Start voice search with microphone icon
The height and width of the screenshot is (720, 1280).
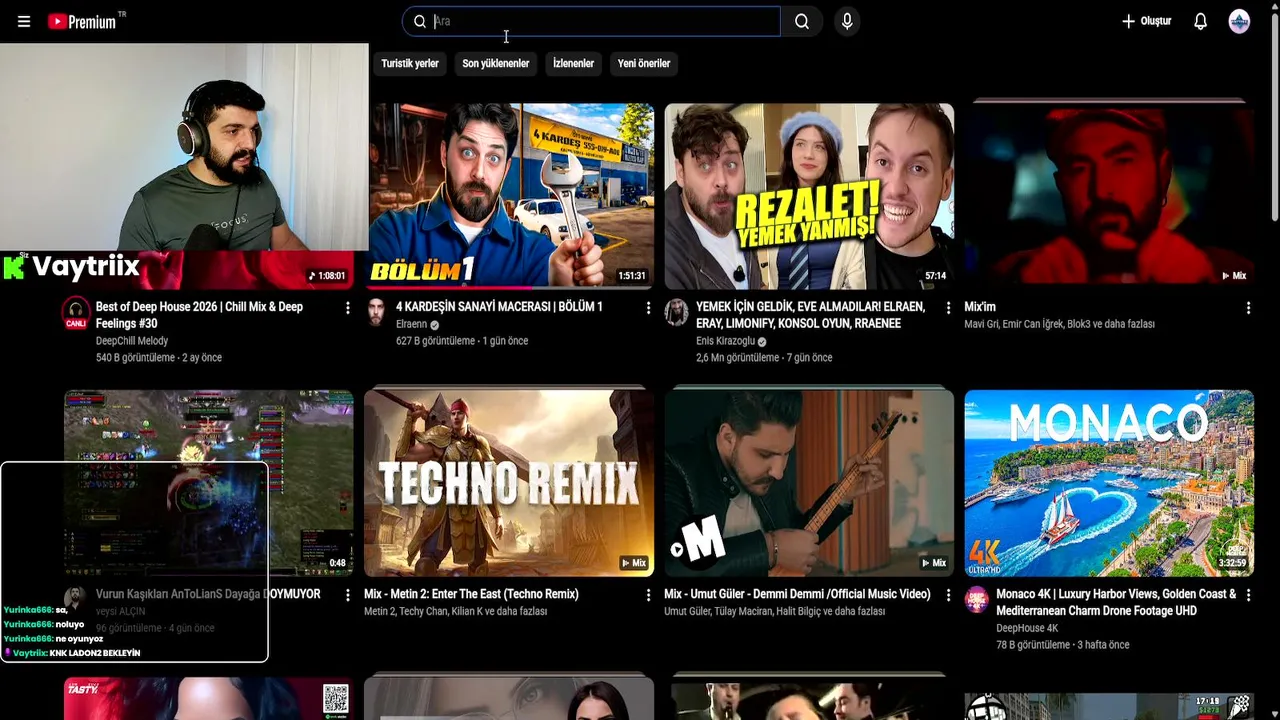tap(847, 21)
